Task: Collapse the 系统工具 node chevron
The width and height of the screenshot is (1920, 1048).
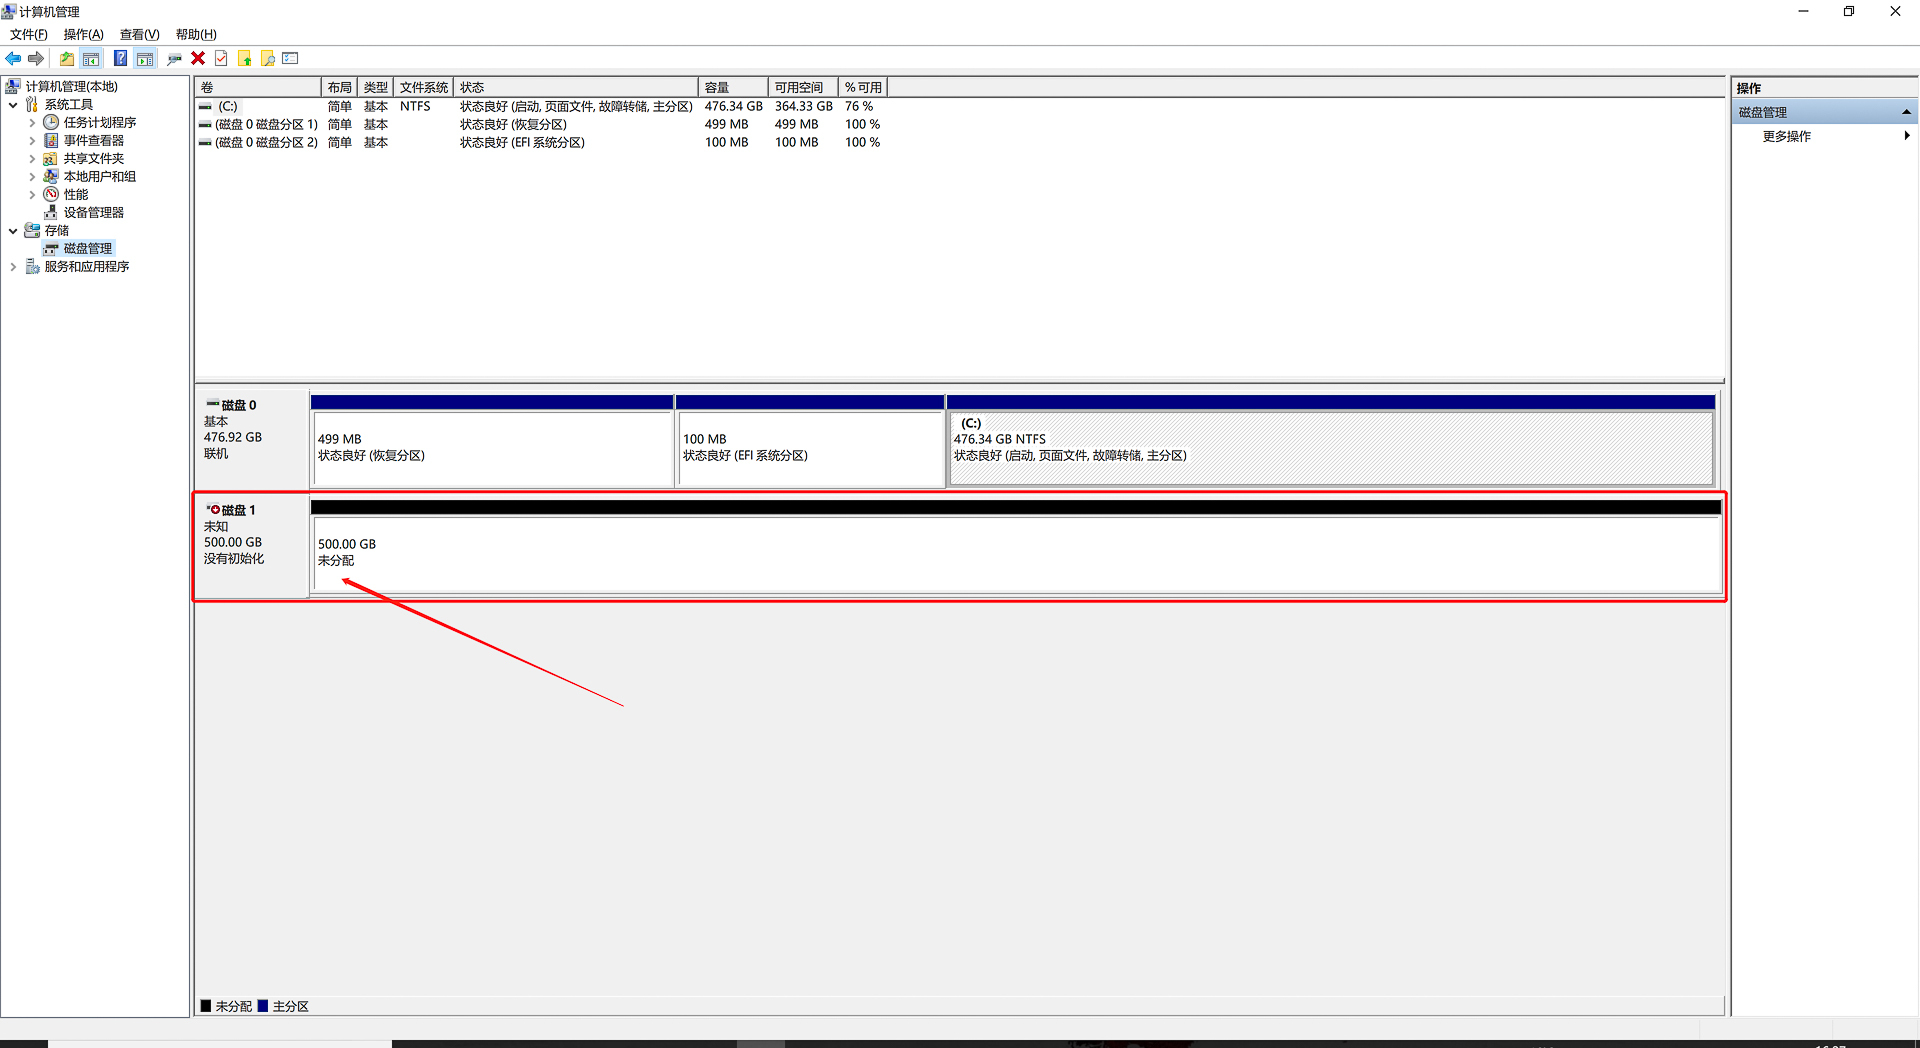Action: pos(13,105)
